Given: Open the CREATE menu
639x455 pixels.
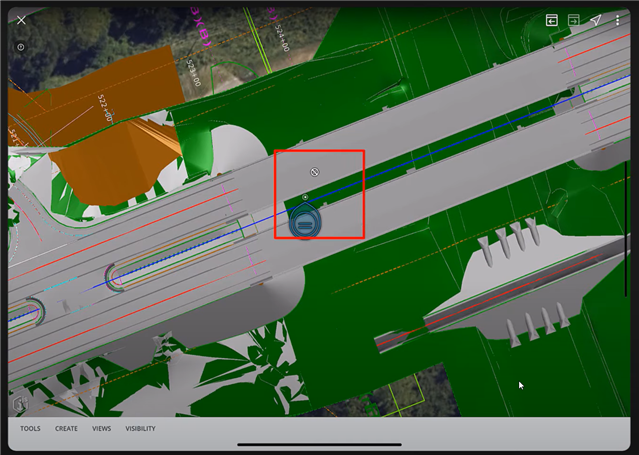Looking at the screenshot, I should [x=66, y=428].
